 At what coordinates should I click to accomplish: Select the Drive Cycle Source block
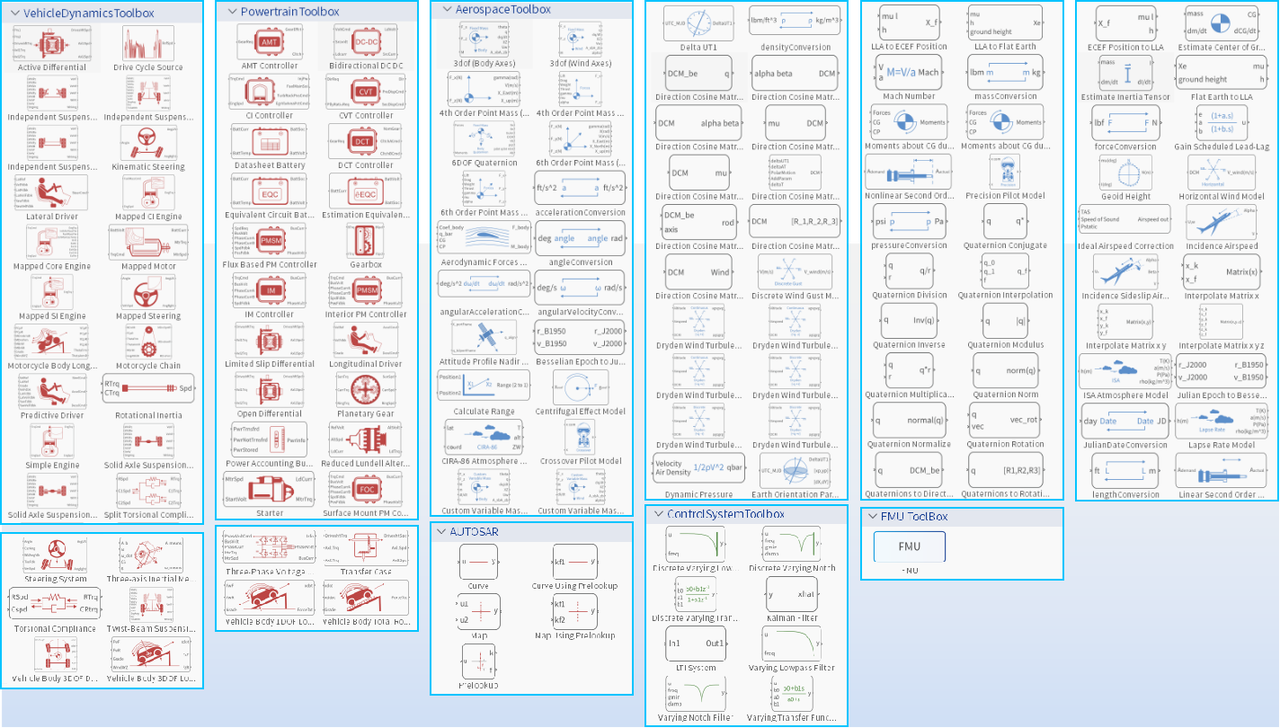coord(148,44)
